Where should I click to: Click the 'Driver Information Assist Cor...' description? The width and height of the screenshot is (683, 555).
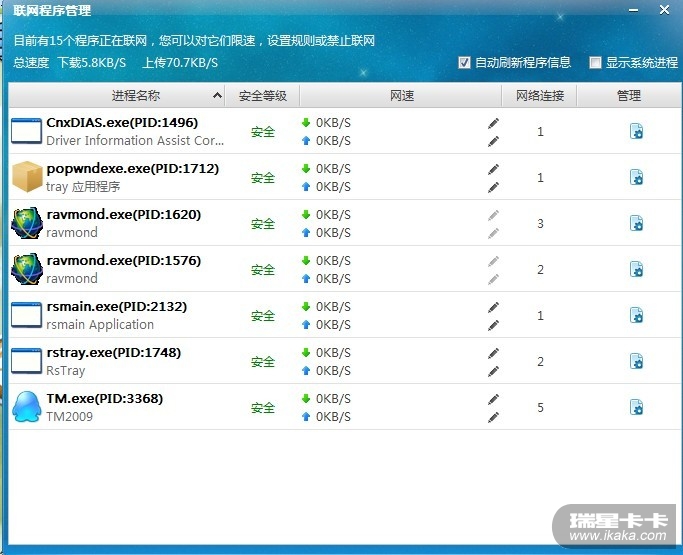(135, 141)
